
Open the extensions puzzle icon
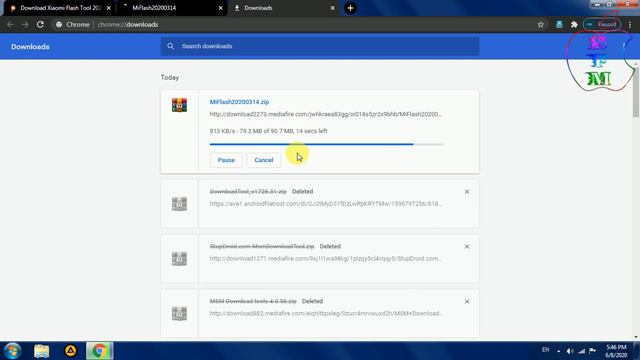574,24
